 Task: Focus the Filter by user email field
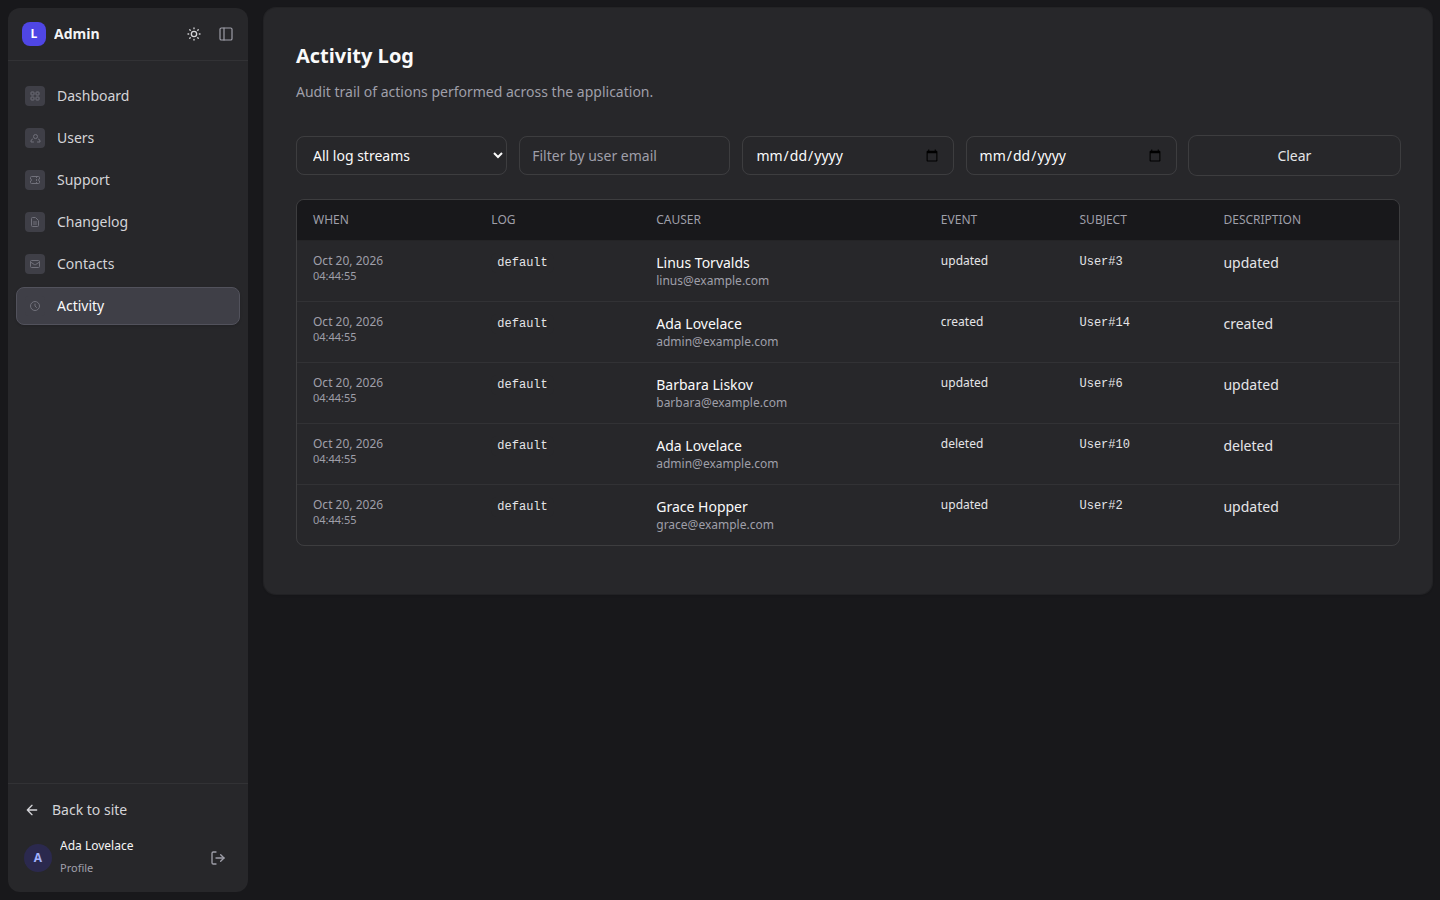point(624,156)
